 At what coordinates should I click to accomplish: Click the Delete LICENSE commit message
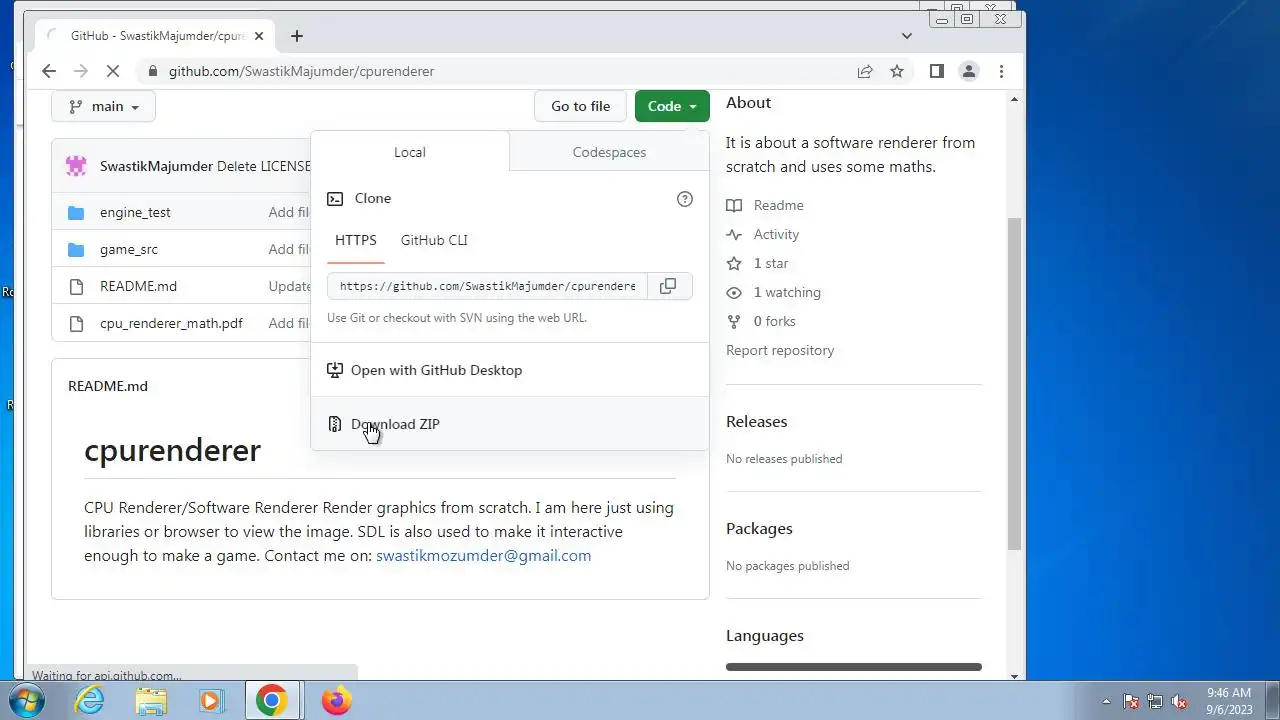pyautogui.click(x=264, y=166)
